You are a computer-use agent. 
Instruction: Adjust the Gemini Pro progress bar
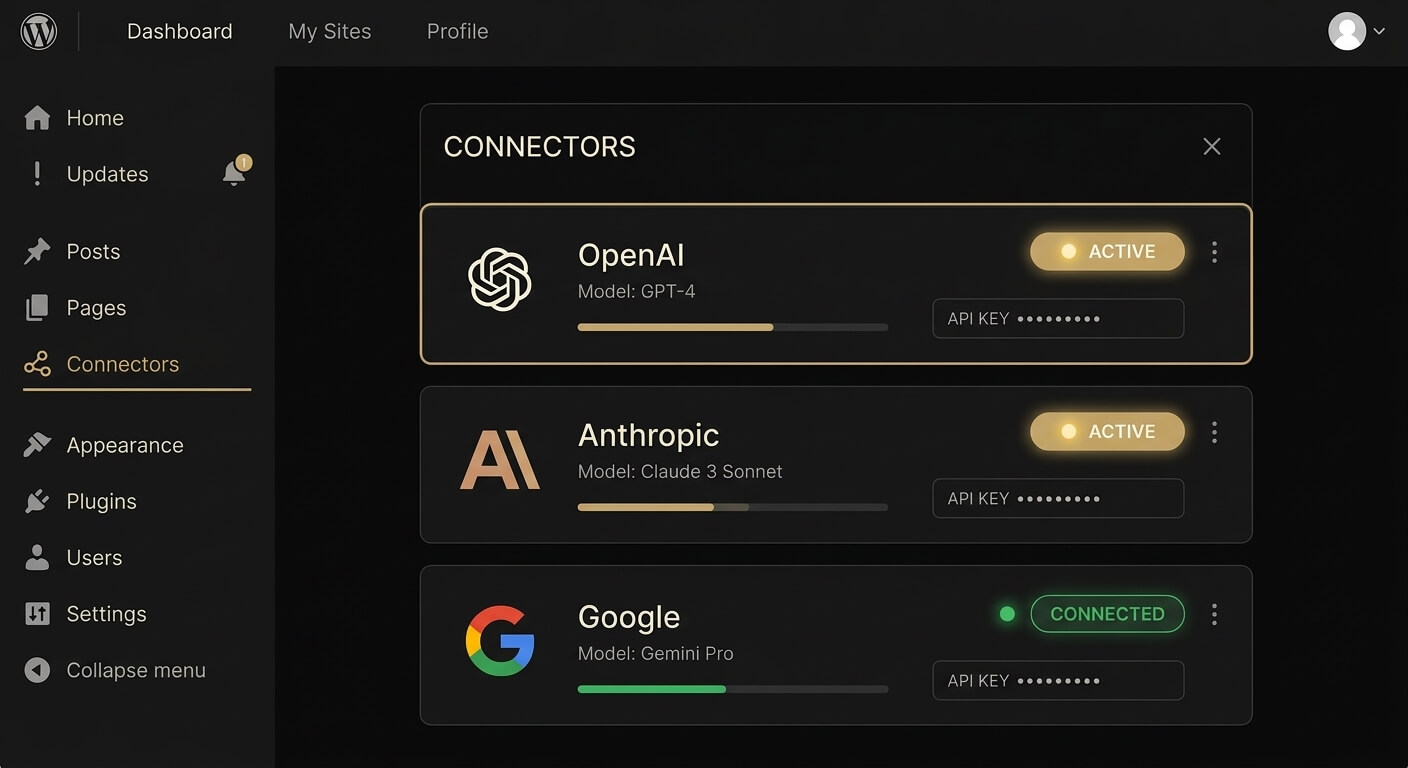point(732,689)
